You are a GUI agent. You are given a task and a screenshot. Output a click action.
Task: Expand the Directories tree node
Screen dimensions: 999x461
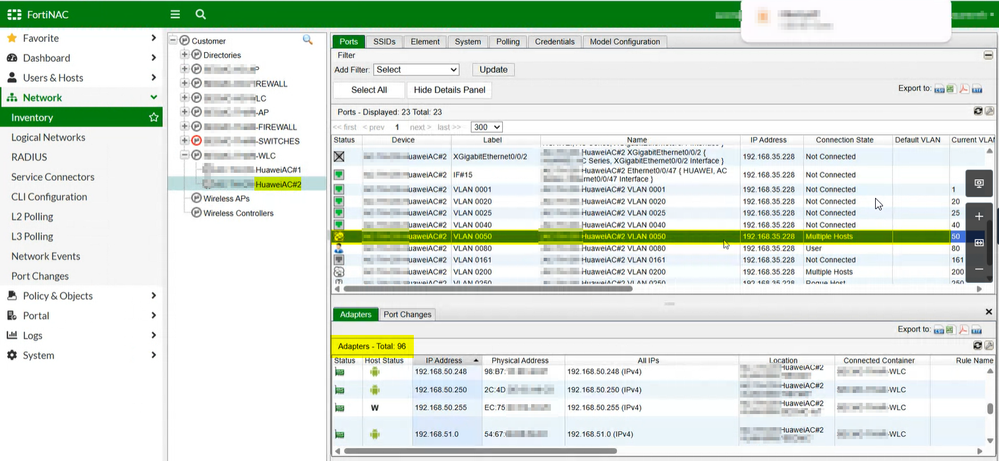point(185,55)
